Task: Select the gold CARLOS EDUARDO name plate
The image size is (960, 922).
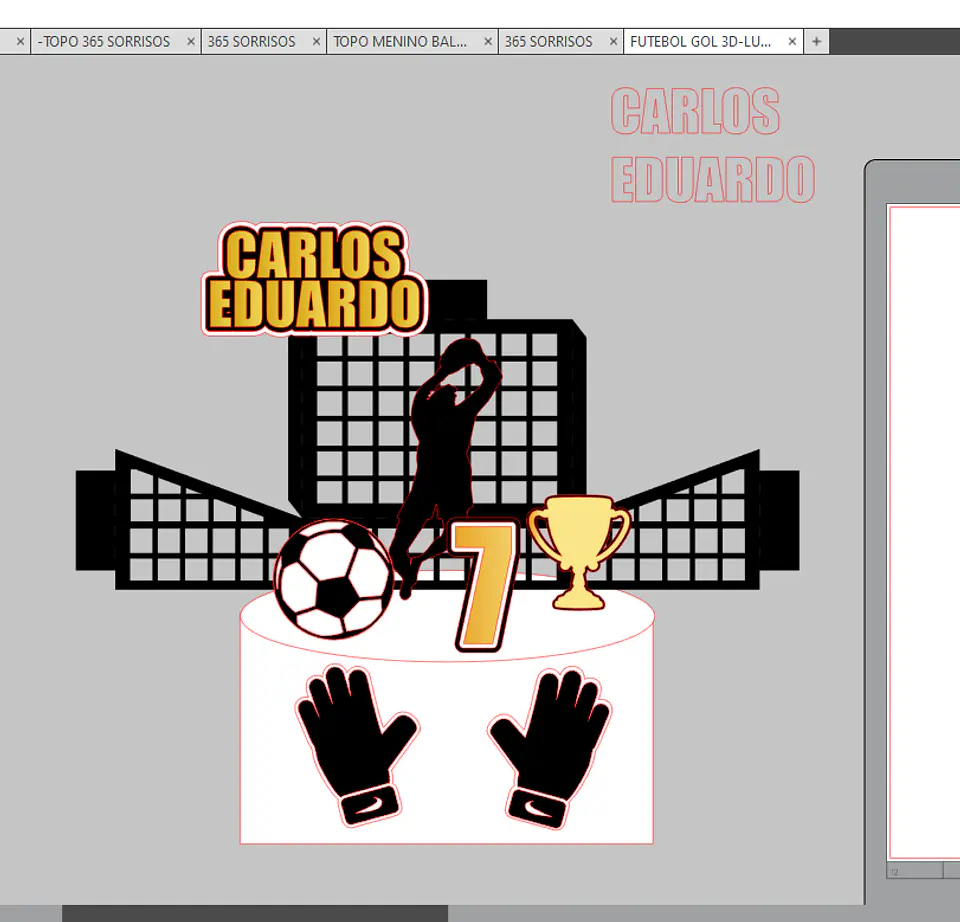Action: [314, 279]
